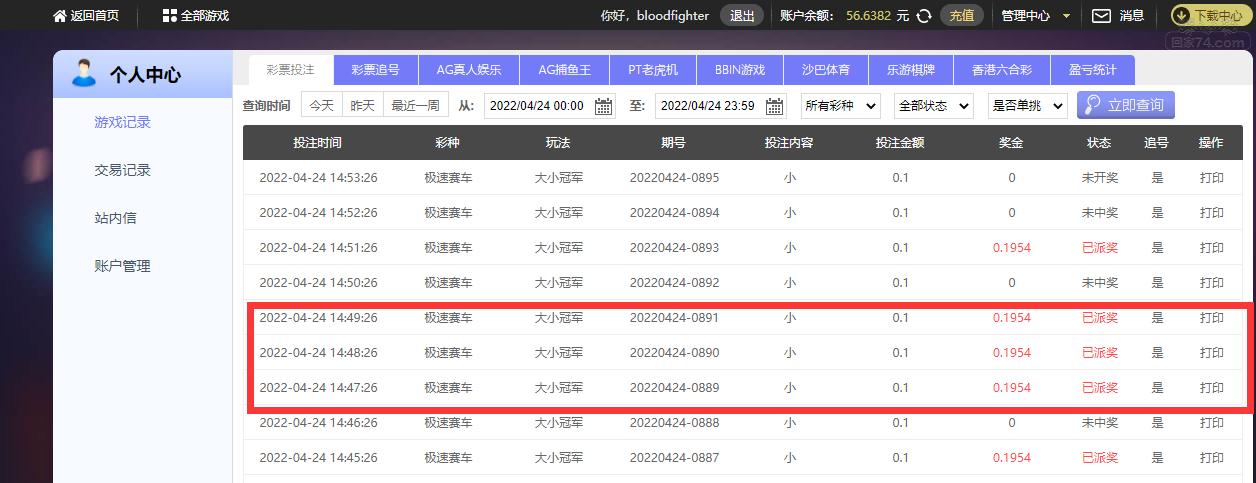Switch to the AG捕鱼王 tab

point(565,70)
